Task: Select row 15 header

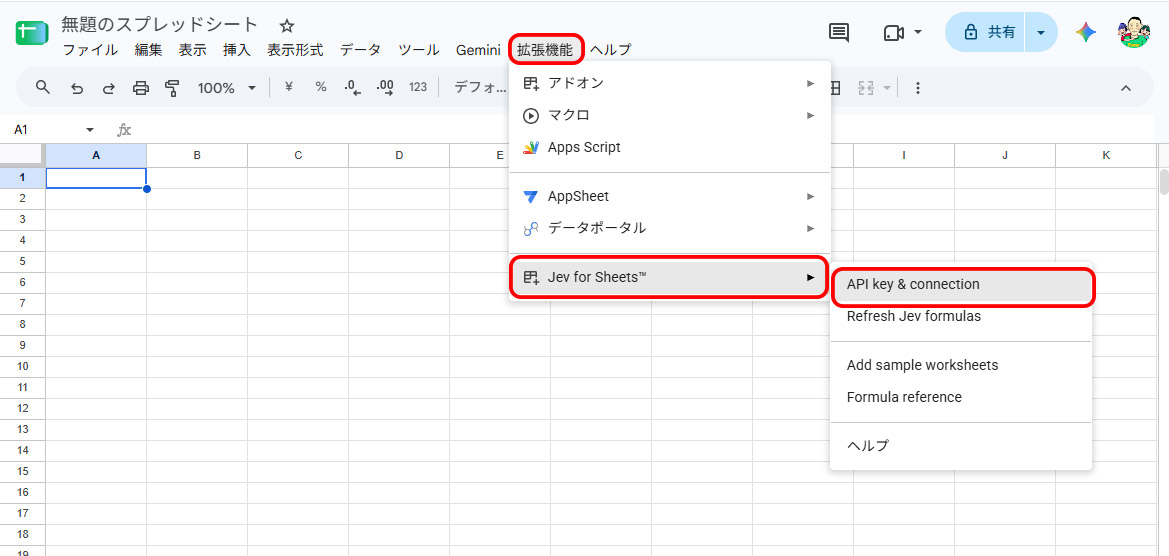Action: coord(22,472)
